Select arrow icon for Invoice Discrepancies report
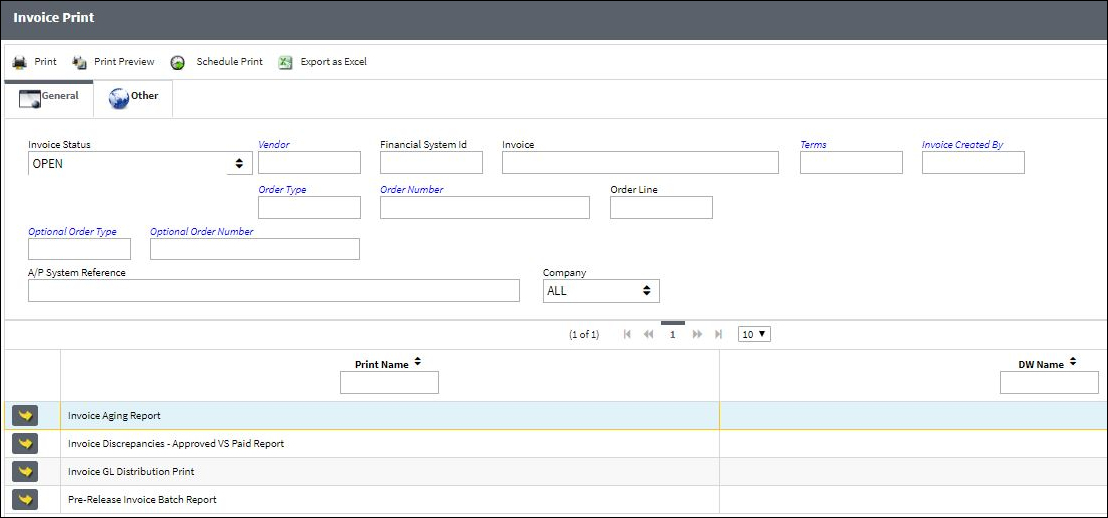Screen dimensions: 1108x518 pos(25,444)
